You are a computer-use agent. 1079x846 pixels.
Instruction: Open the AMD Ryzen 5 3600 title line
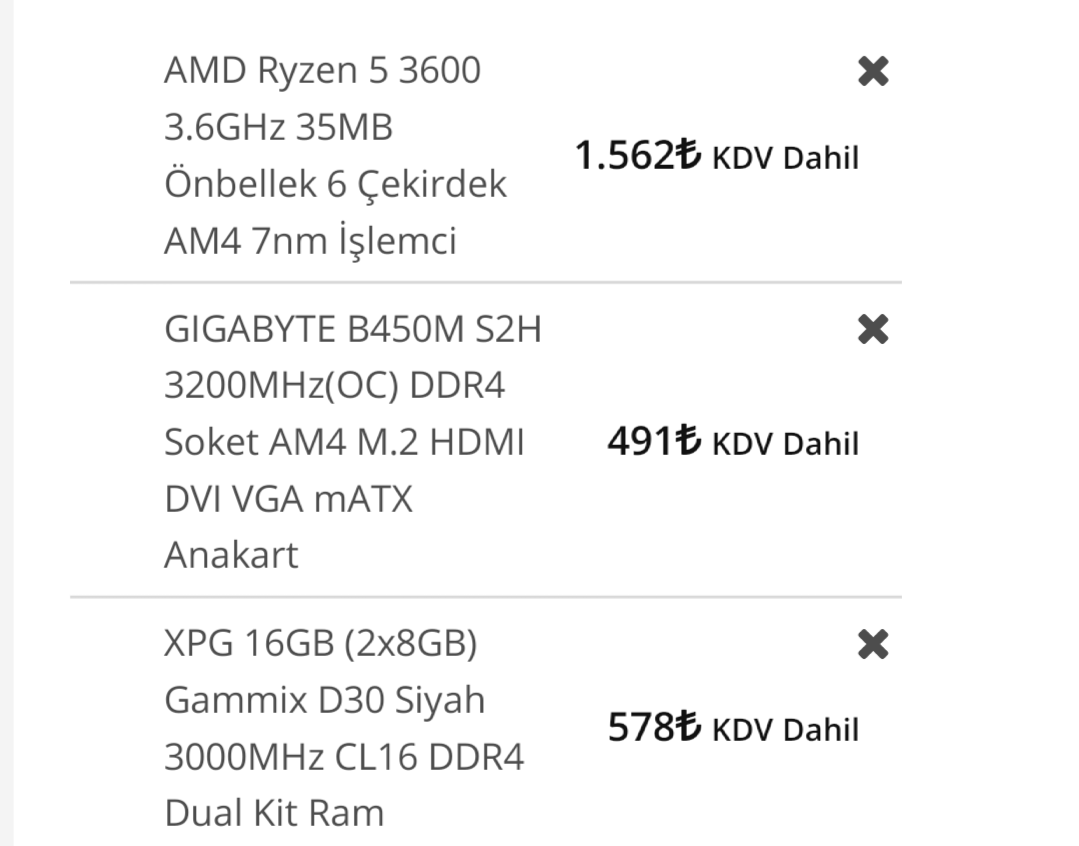click(322, 71)
